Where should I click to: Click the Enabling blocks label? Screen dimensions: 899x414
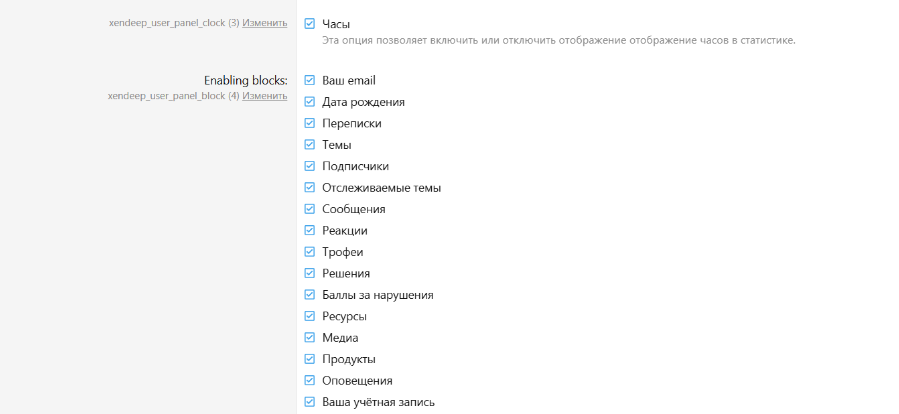coord(245,80)
